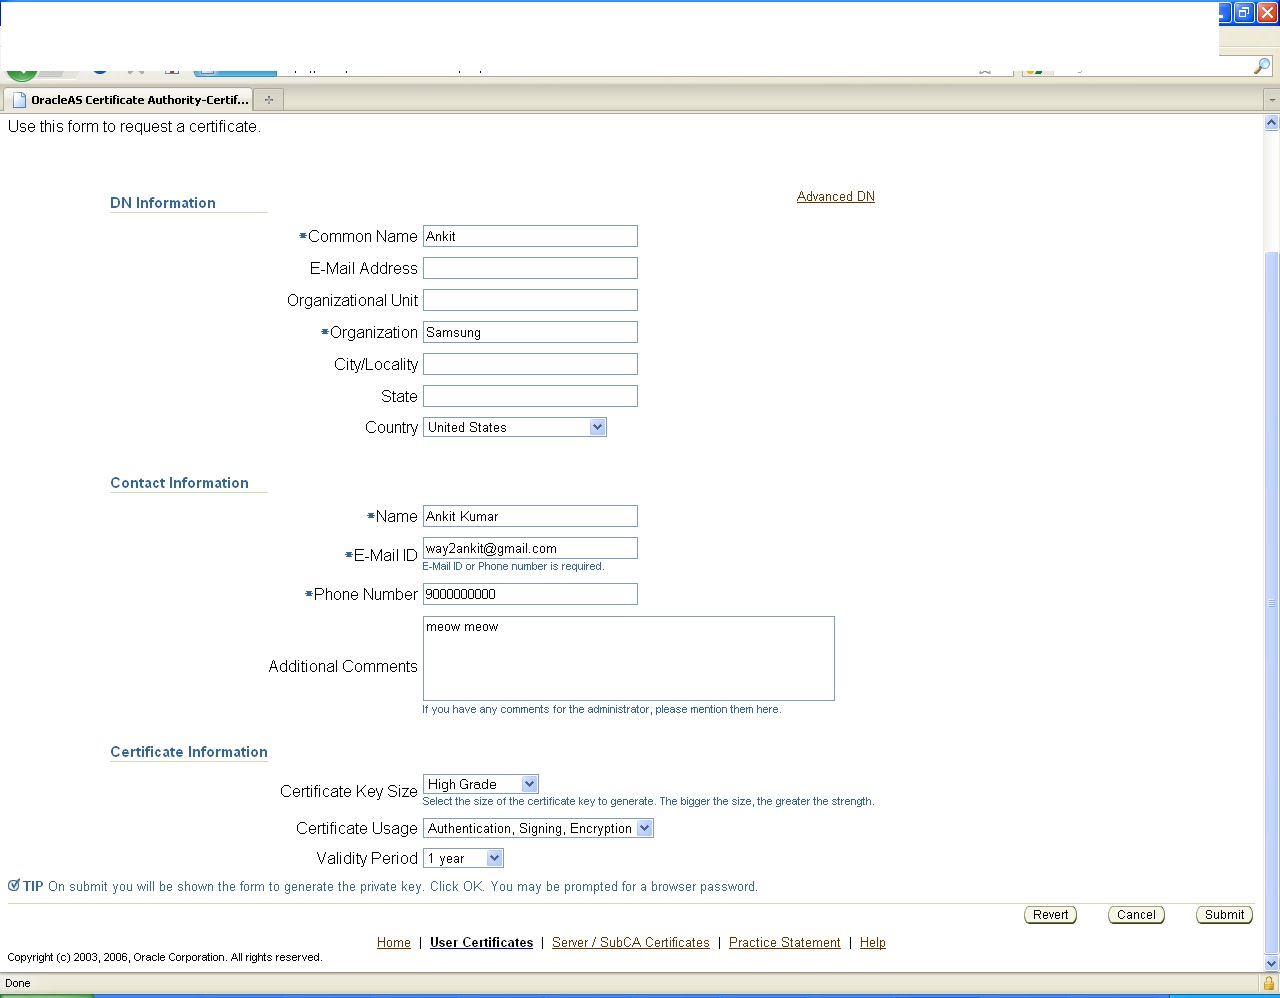
Task: Click the Revert button
Action: tap(1051, 915)
